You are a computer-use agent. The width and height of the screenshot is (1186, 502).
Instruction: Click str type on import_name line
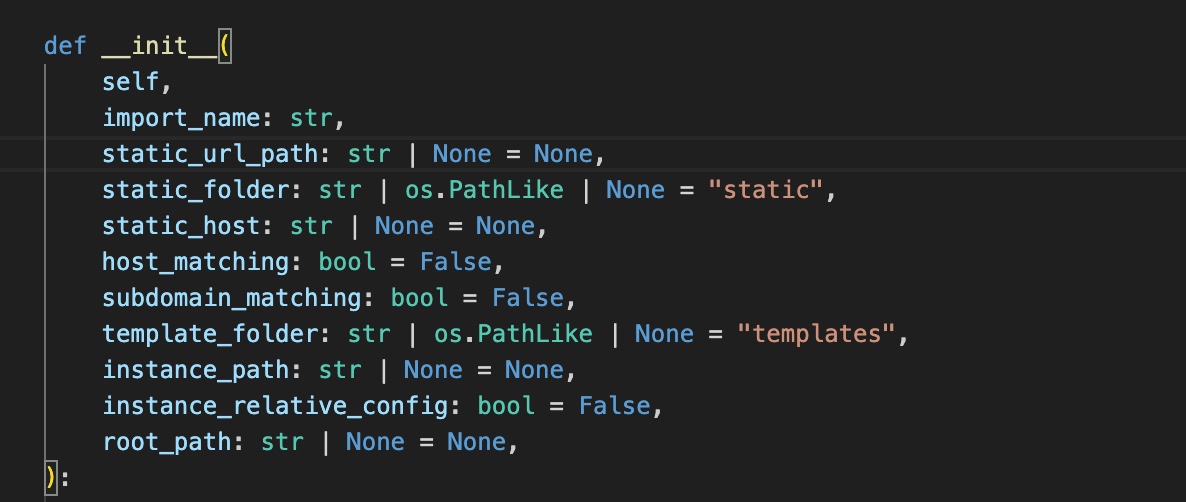[311, 118]
